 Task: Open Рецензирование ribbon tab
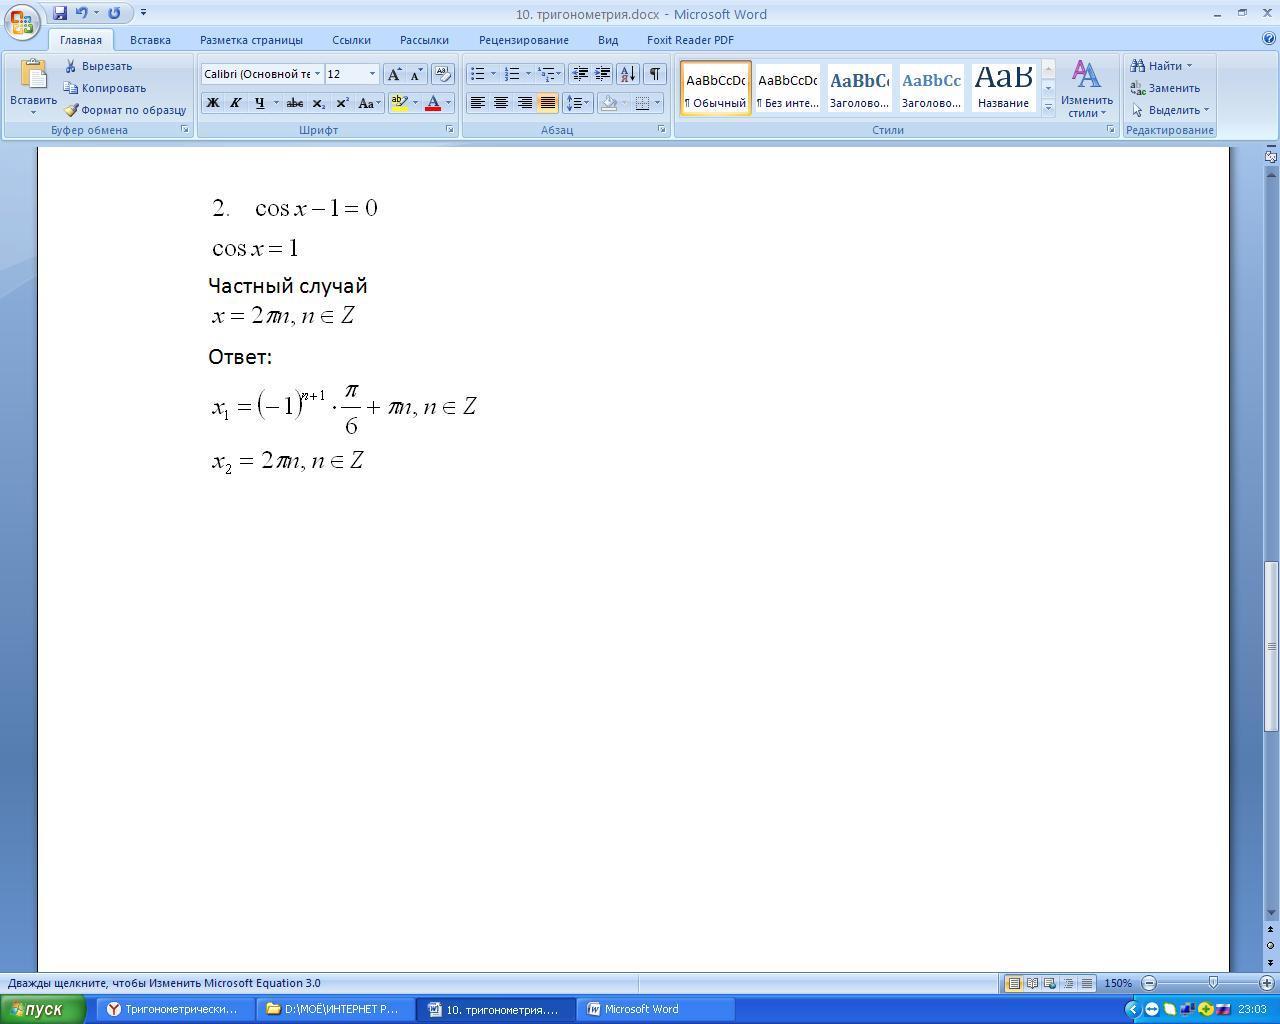[523, 40]
